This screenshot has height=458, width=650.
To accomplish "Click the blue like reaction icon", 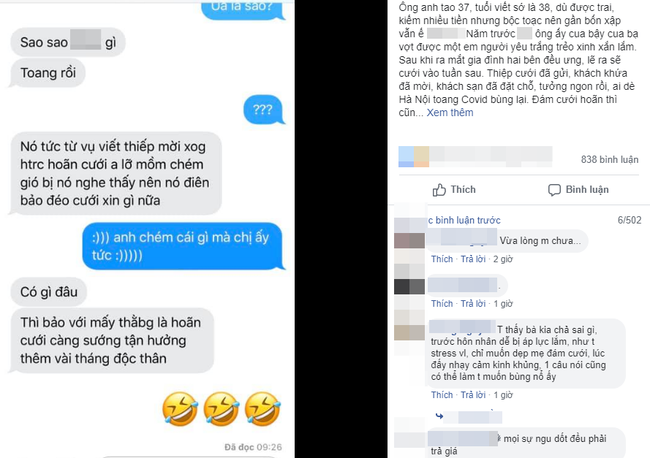I will point(406,157).
